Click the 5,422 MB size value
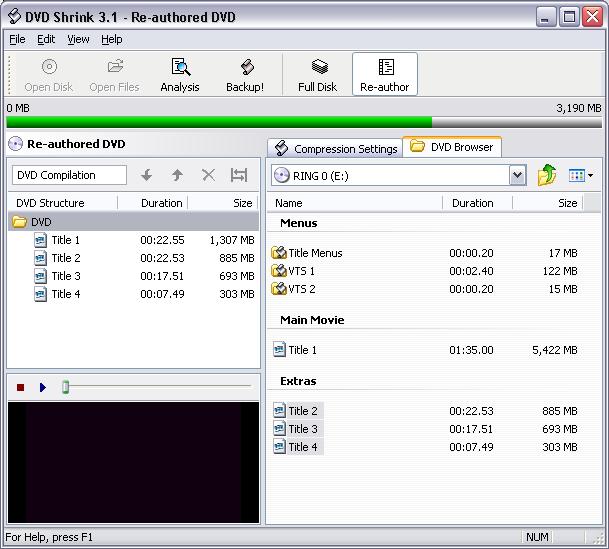Viewport: 609px width, 549px height. point(555,350)
